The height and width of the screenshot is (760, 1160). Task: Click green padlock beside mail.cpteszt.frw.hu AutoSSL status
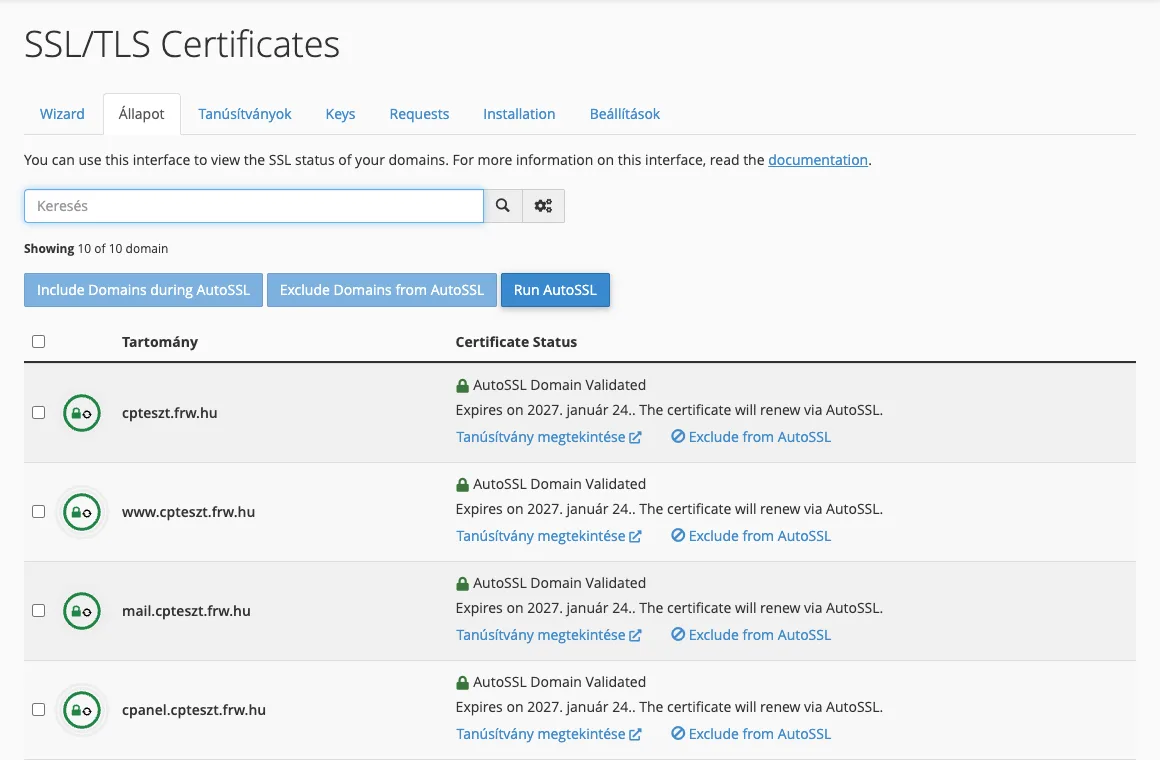462,584
